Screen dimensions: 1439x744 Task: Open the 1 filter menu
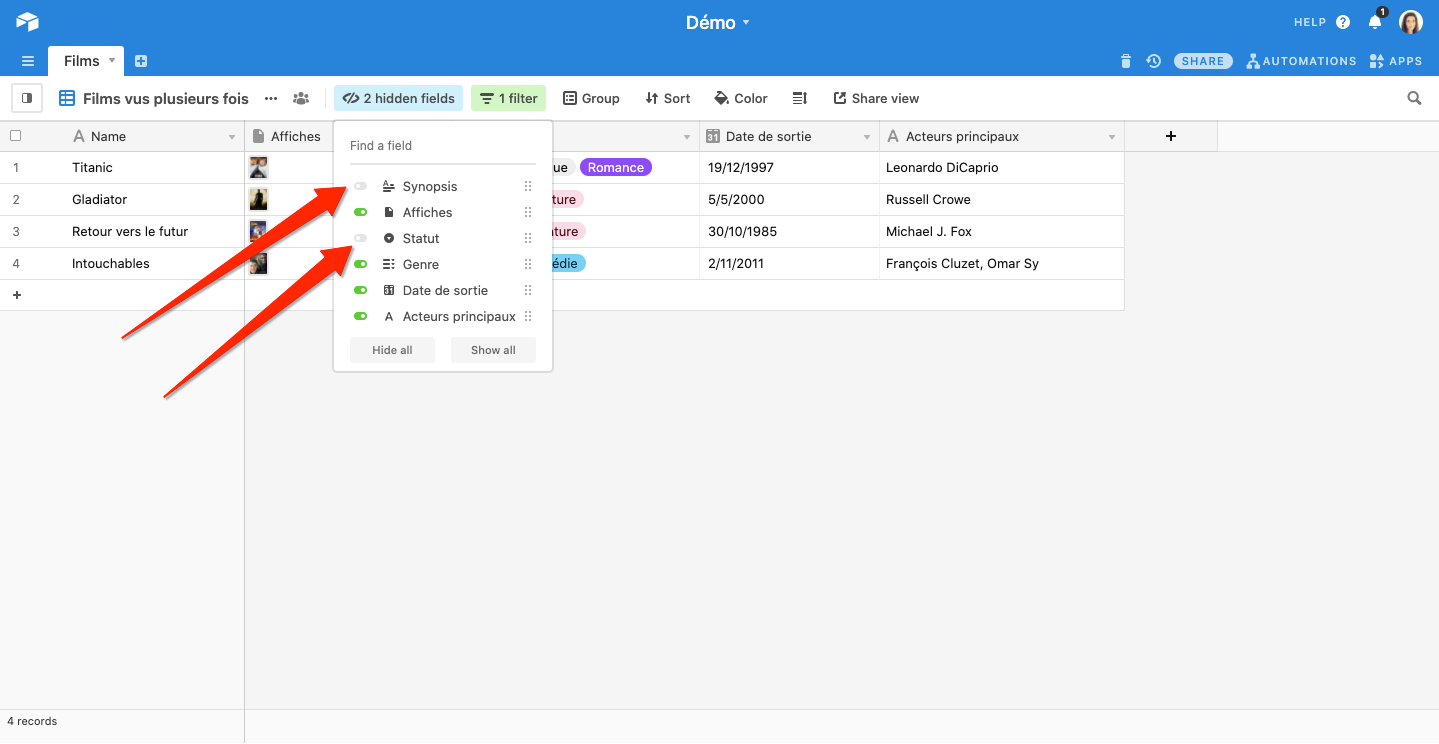point(509,98)
